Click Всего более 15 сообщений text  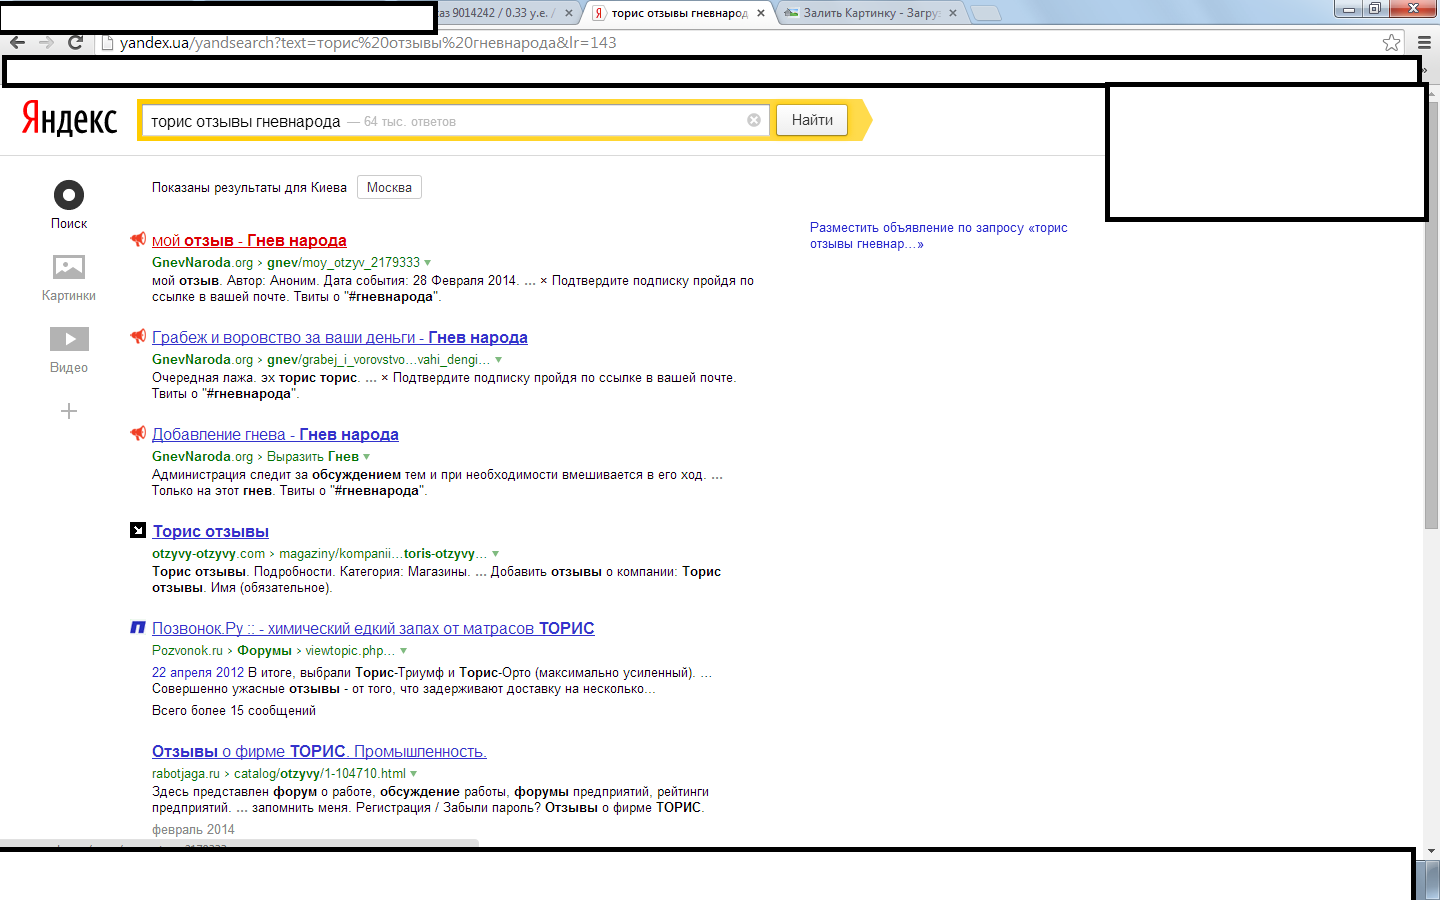(x=234, y=710)
